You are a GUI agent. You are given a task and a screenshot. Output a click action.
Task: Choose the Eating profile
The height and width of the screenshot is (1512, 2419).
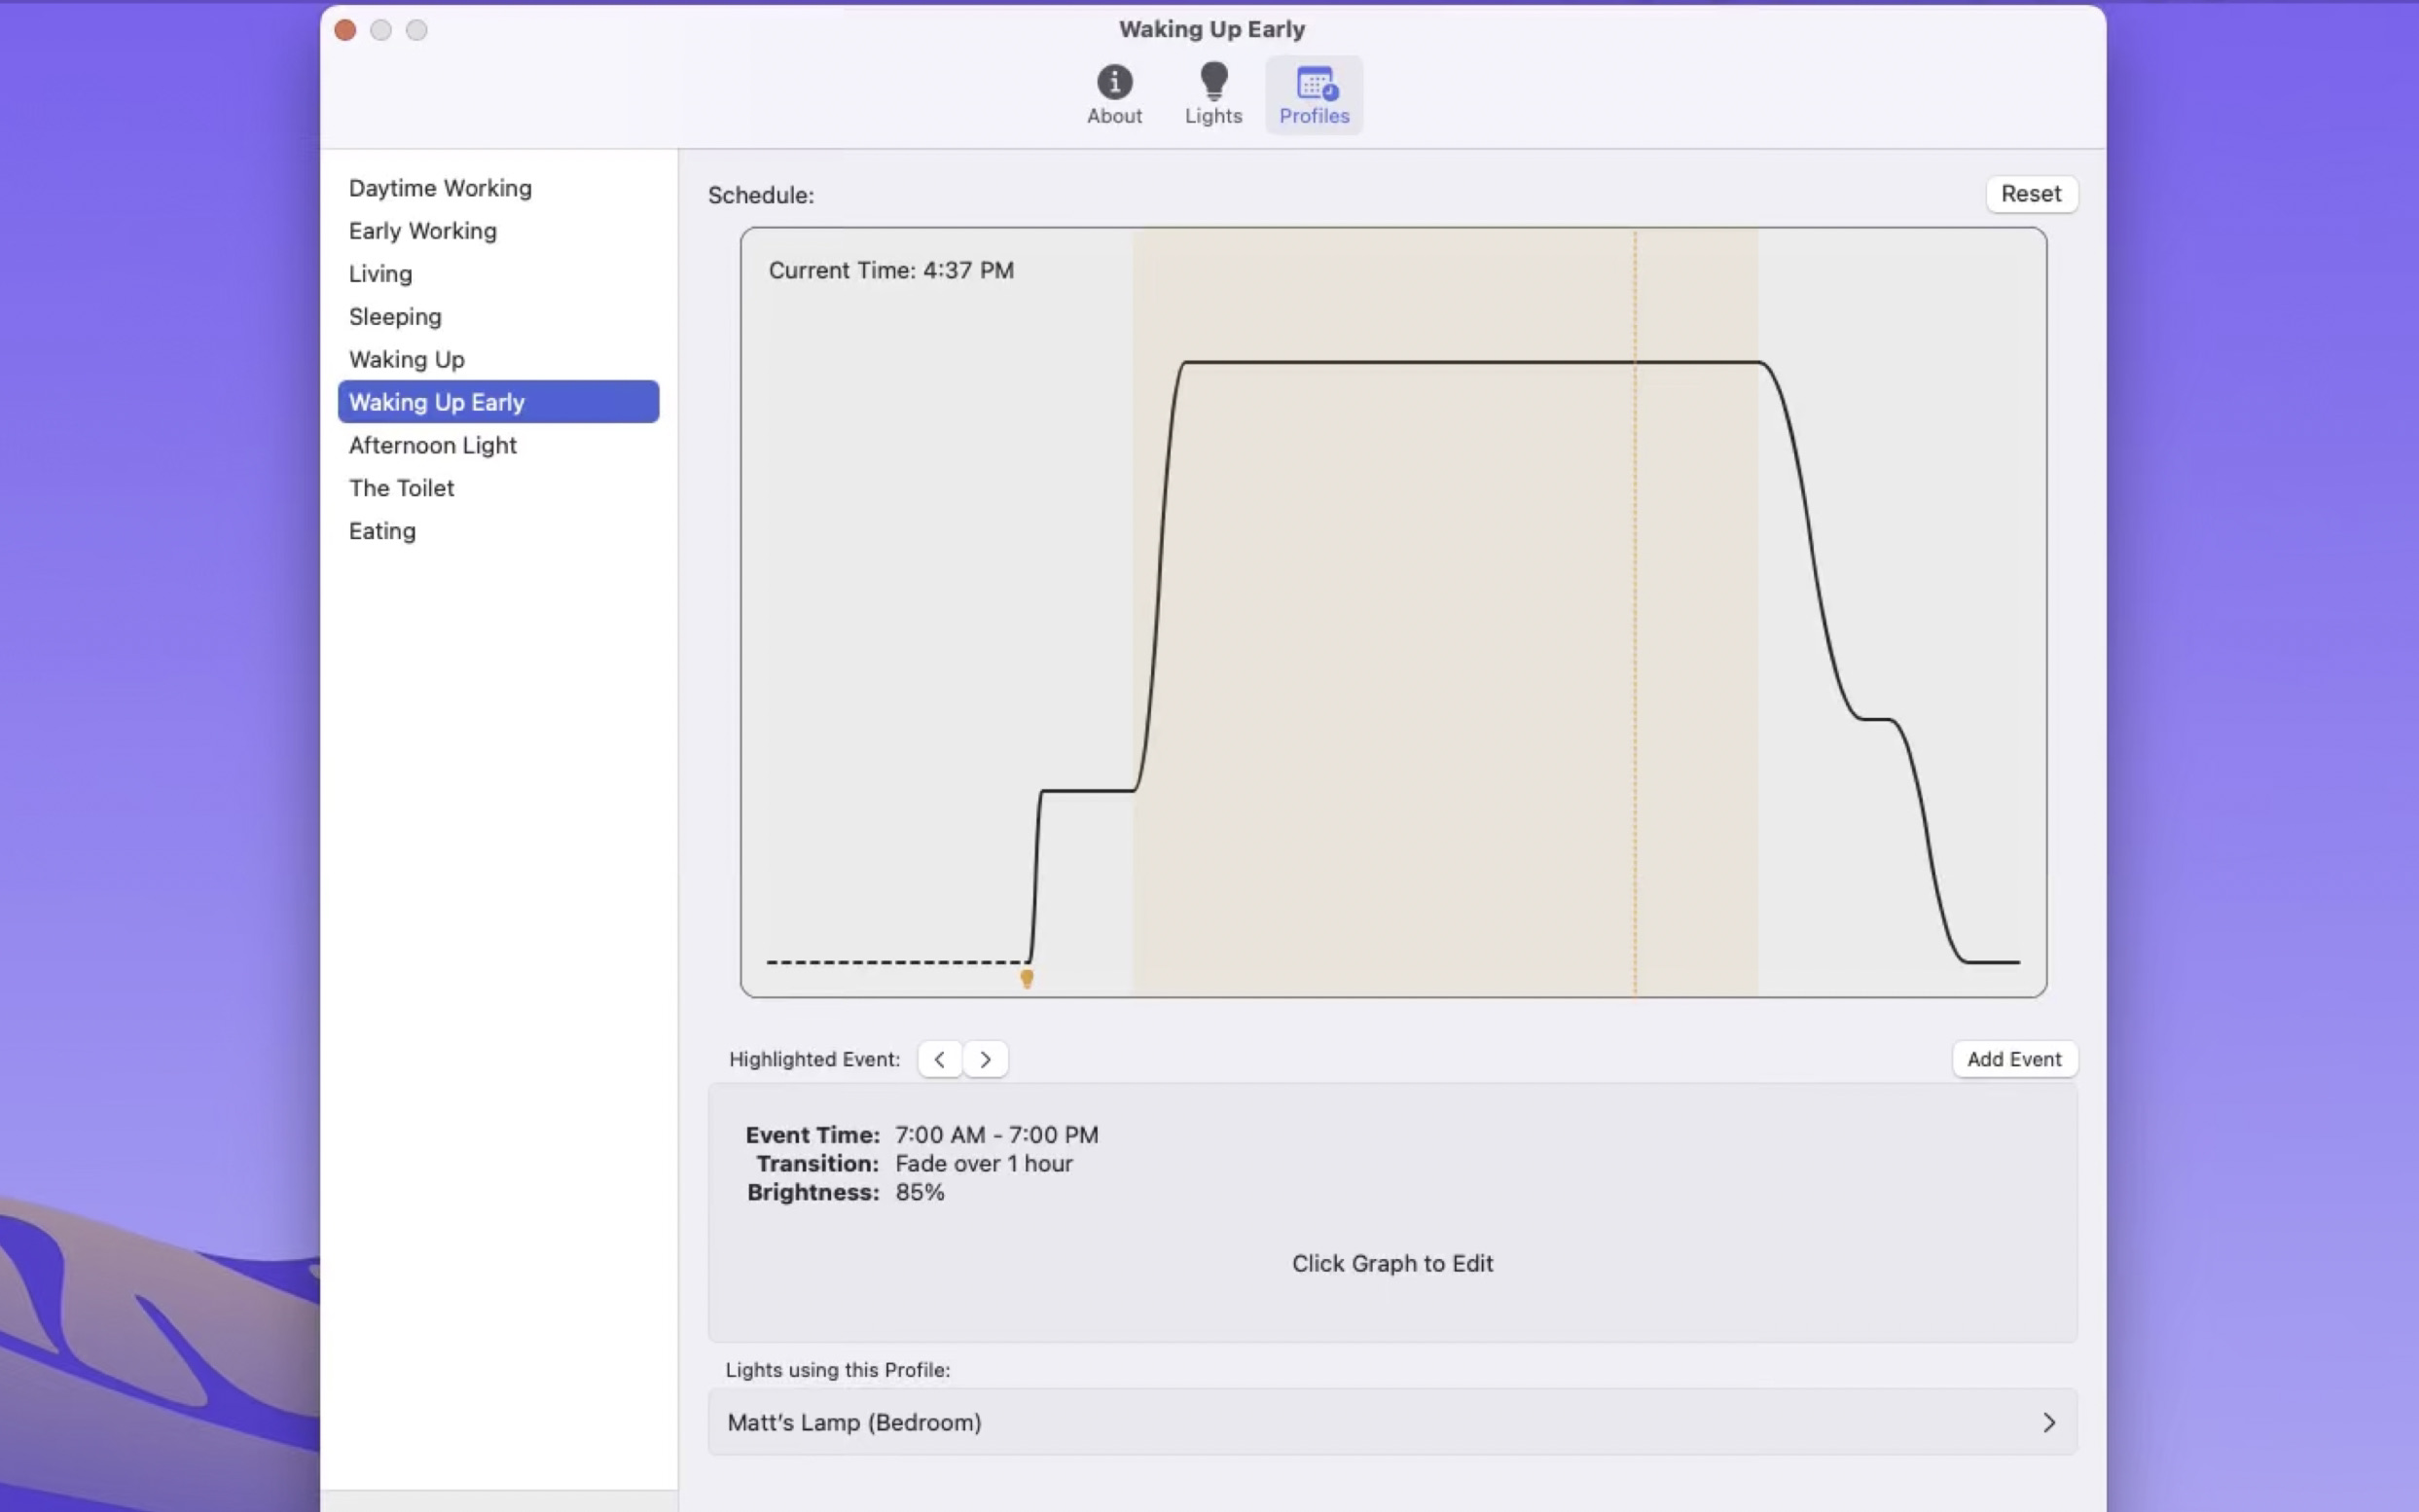pos(382,531)
